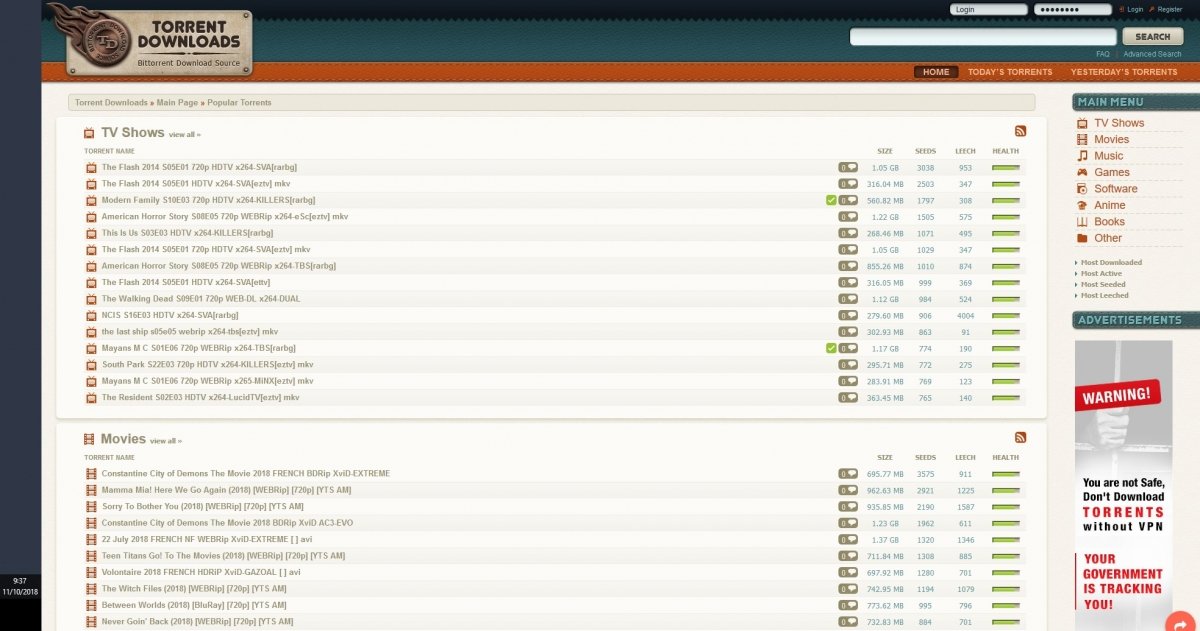The height and width of the screenshot is (631, 1200).
Task: Open the last ship s05e05 webrip torrent
Action: tap(190, 332)
